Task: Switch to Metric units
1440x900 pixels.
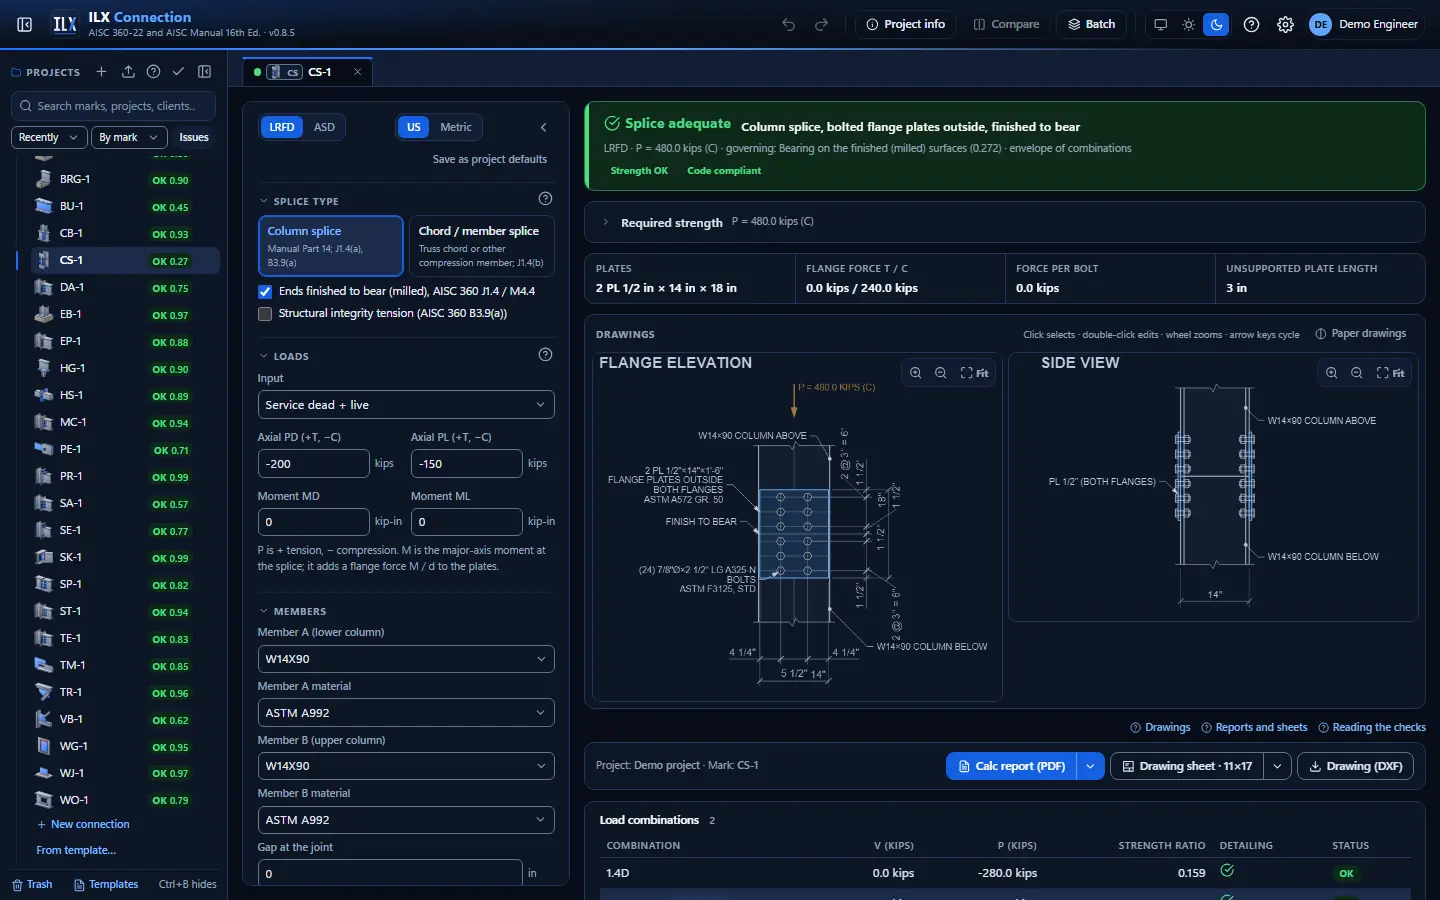Action: pyautogui.click(x=456, y=127)
